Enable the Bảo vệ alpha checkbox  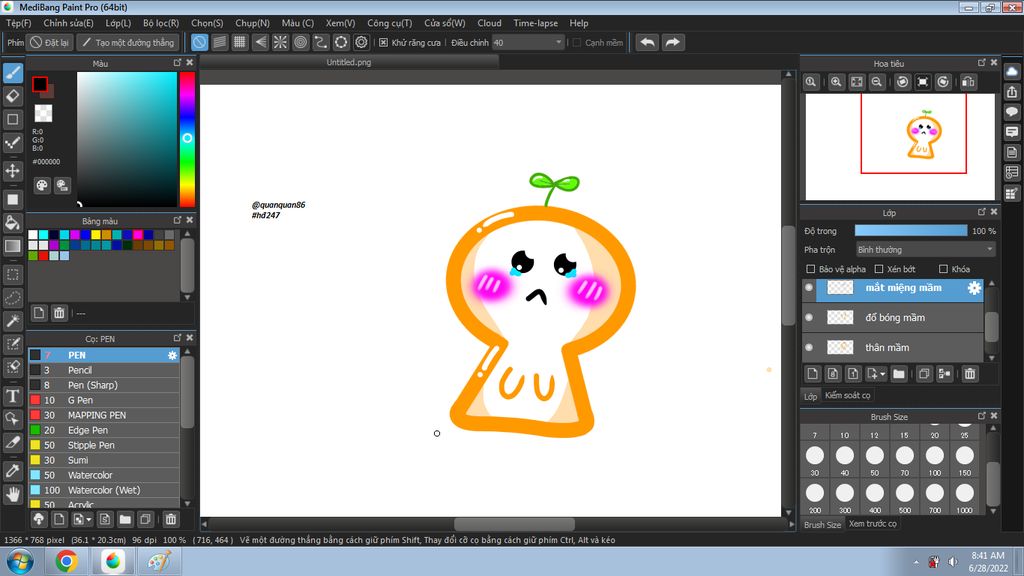pyautogui.click(x=810, y=269)
